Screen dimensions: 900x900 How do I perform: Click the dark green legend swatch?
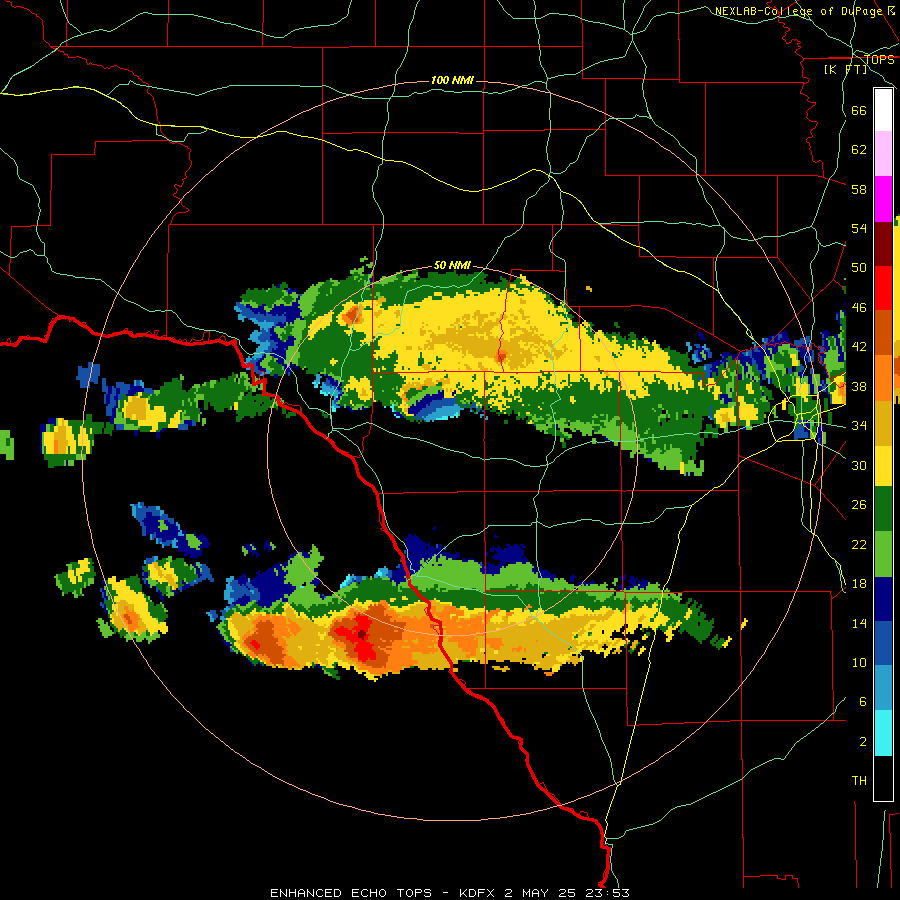[883, 509]
